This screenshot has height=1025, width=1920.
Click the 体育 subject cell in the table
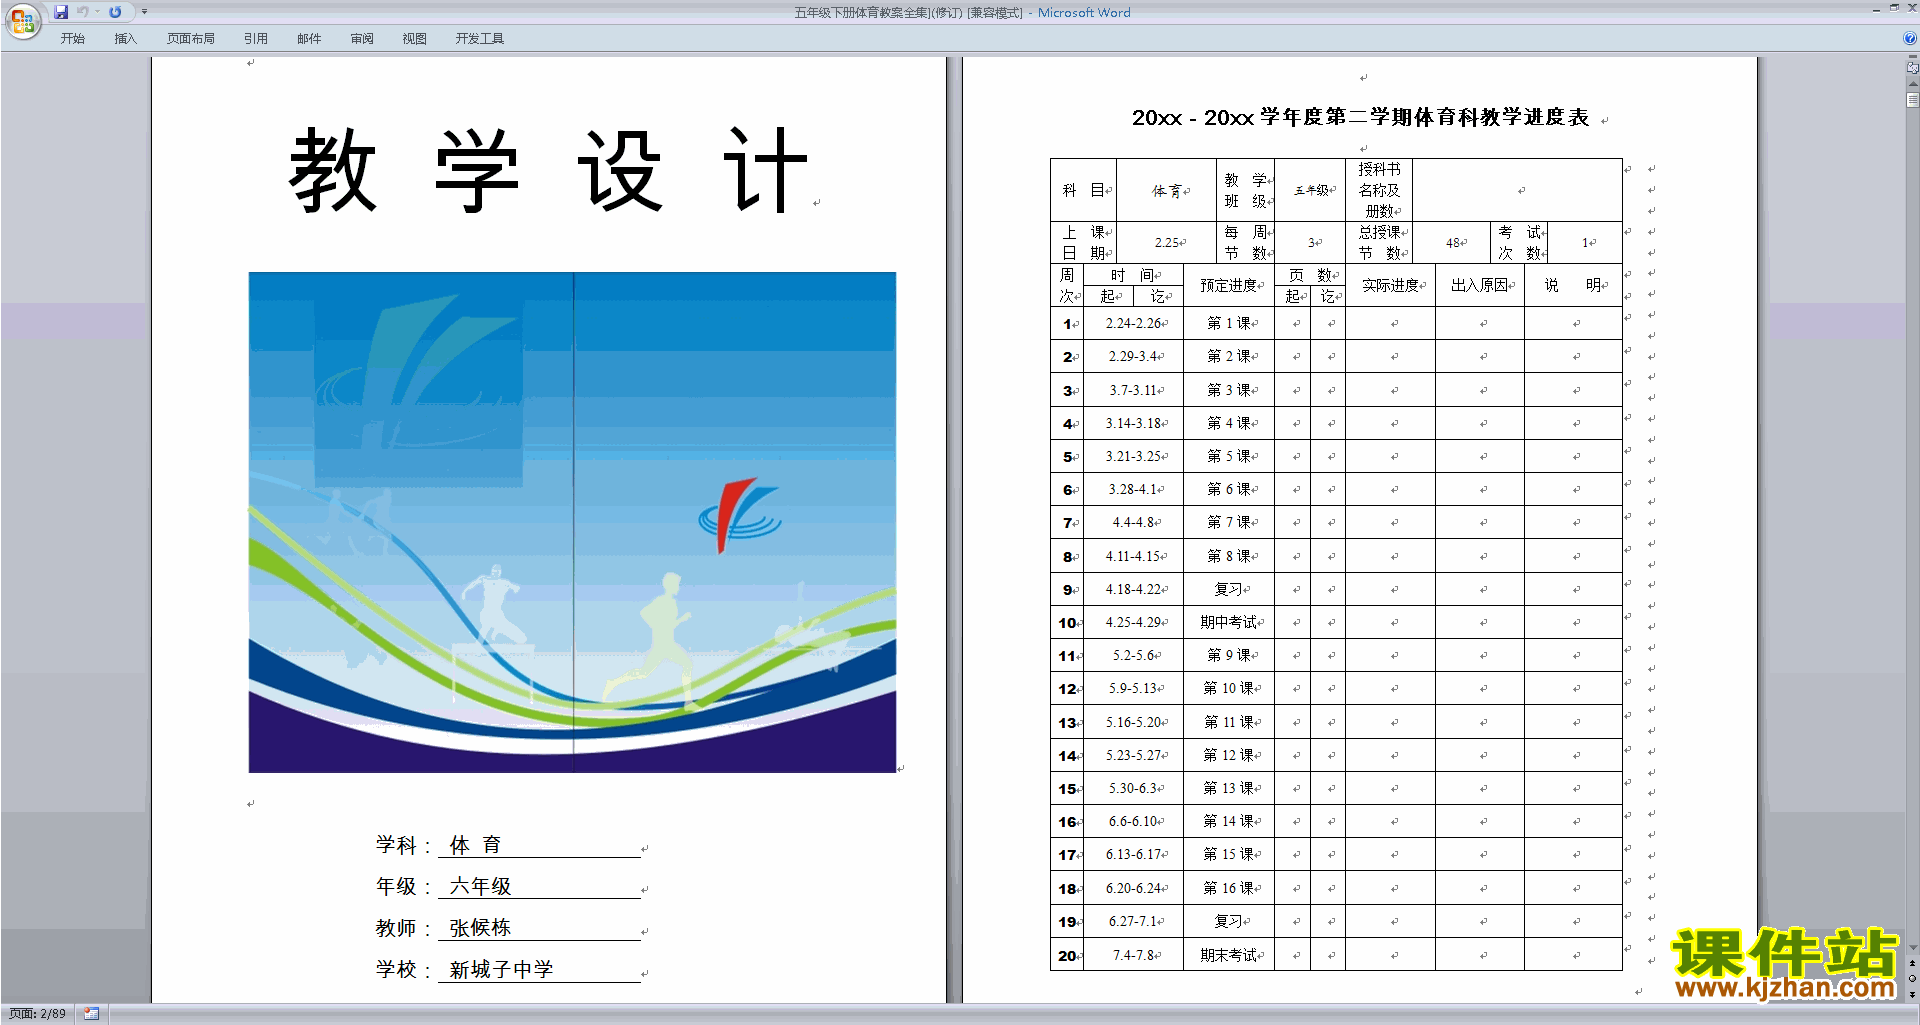point(1167,190)
